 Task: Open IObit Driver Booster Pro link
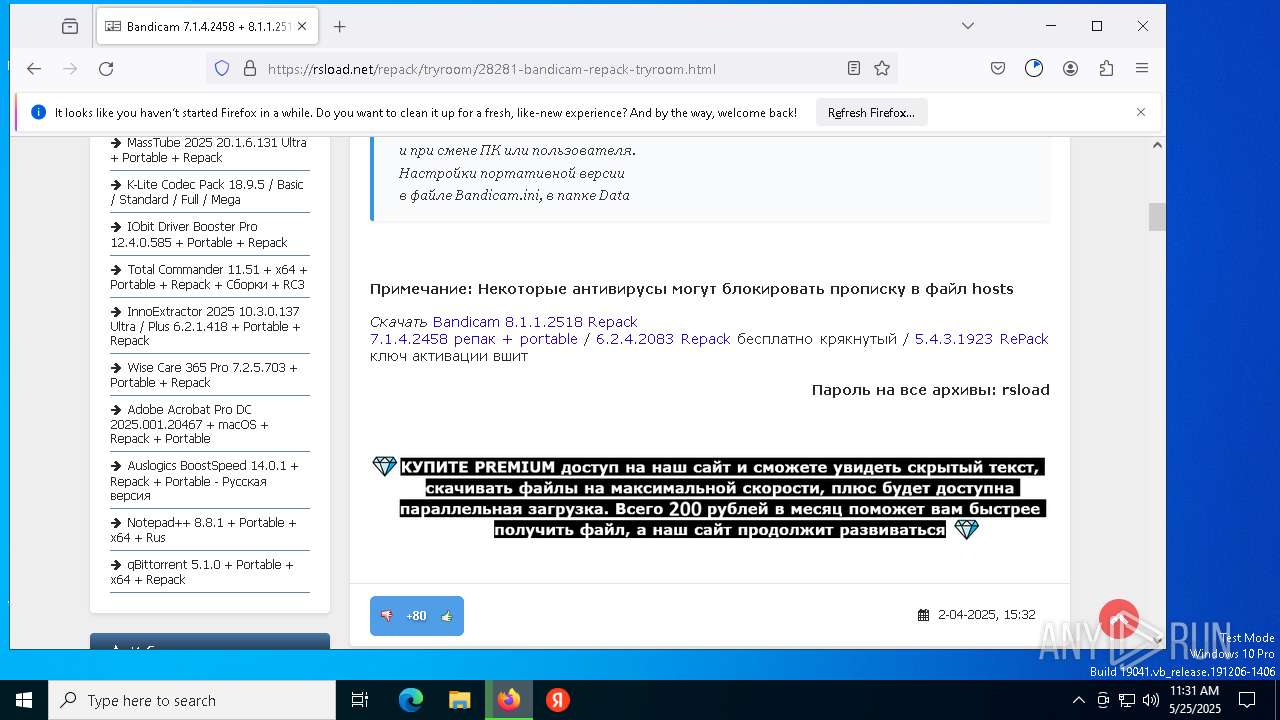tap(199, 235)
